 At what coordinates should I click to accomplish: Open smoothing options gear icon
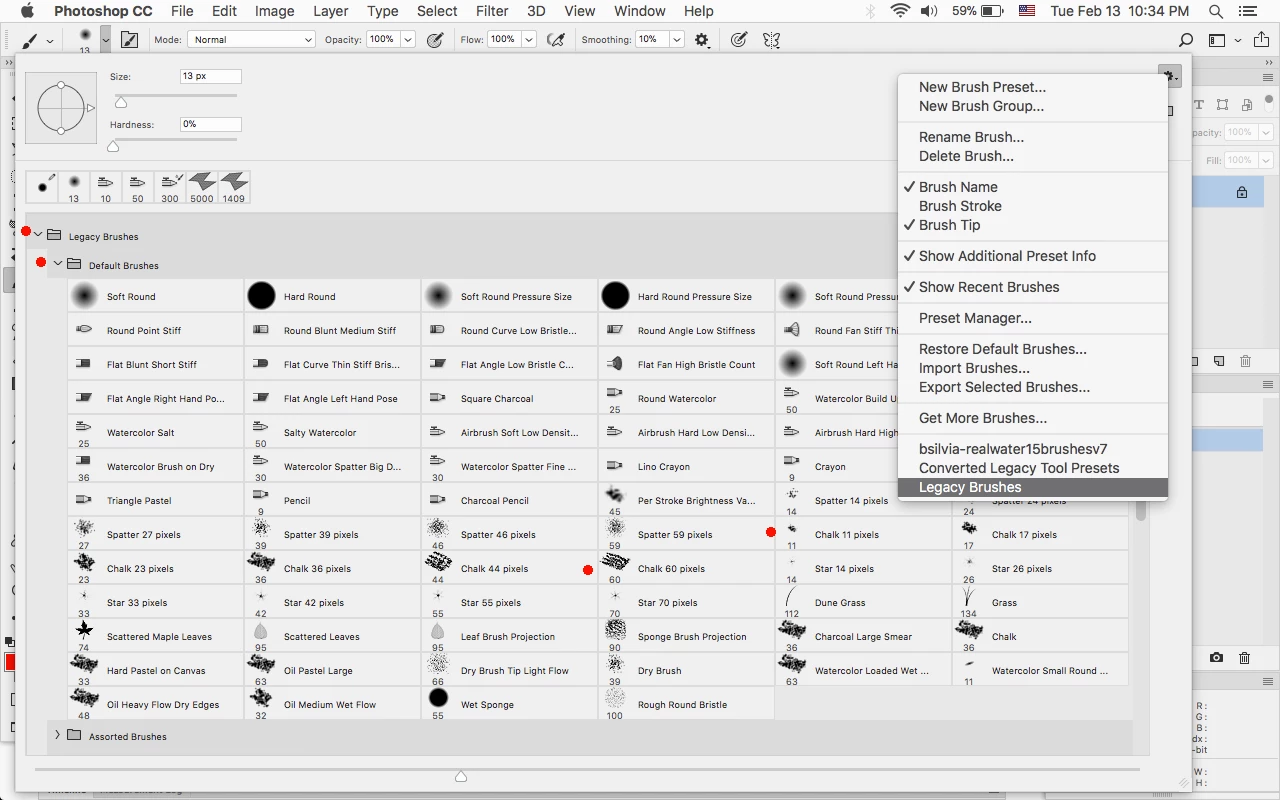pyautogui.click(x=702, y=40)
